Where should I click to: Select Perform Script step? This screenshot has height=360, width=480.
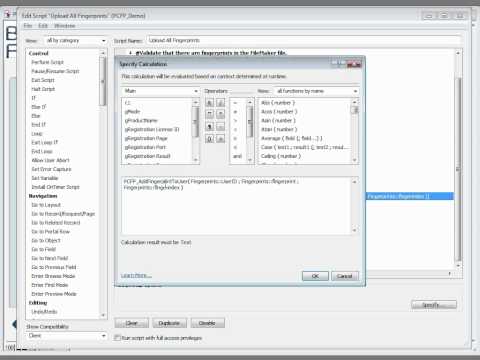point(47,62)
